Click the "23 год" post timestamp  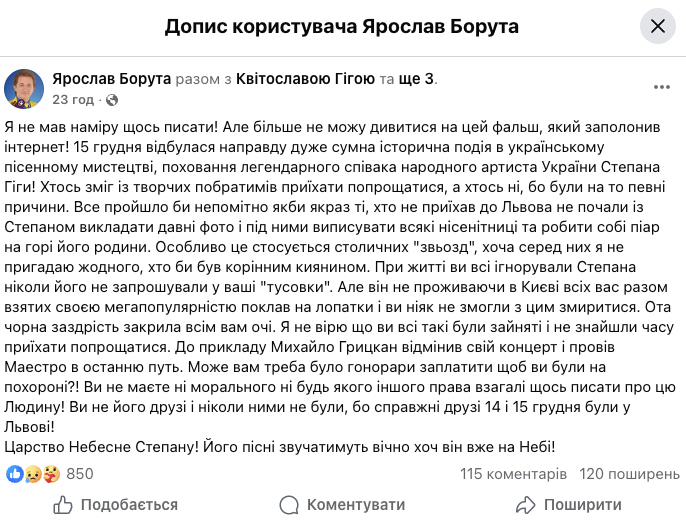point(72,99)
